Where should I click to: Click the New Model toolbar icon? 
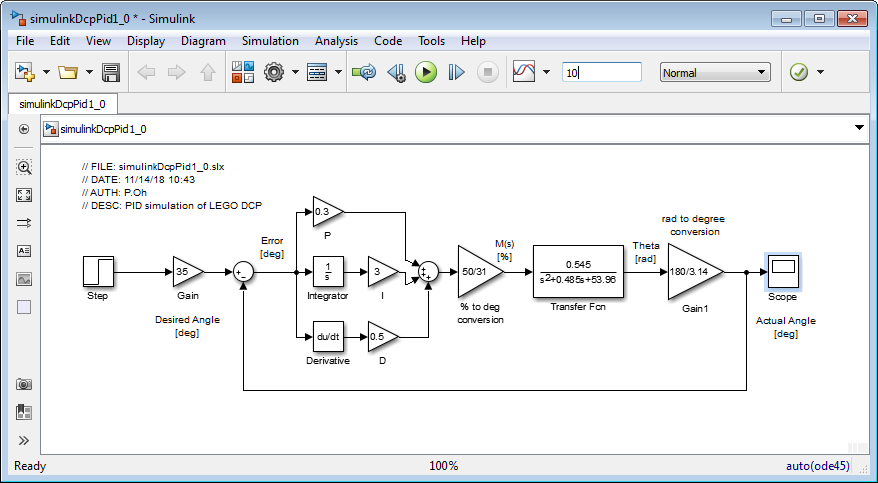[x=25, y=72]
